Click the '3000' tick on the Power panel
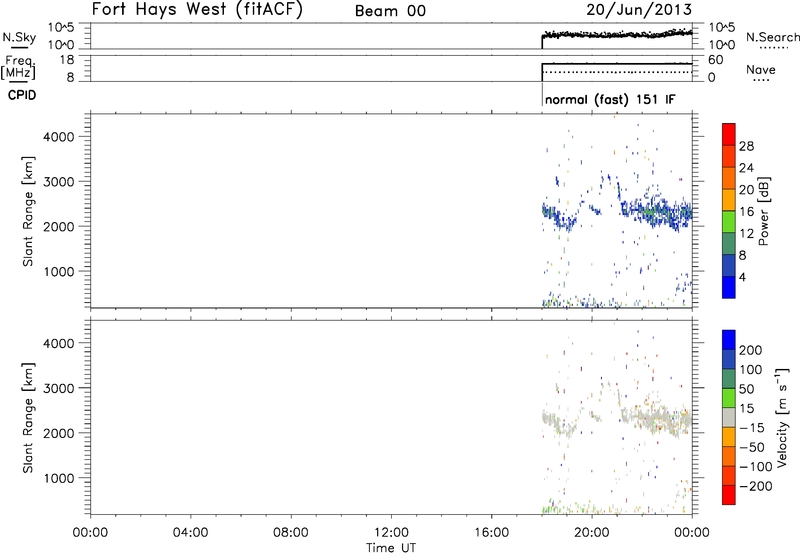This screenshot has height=554, width=800. 59,182
